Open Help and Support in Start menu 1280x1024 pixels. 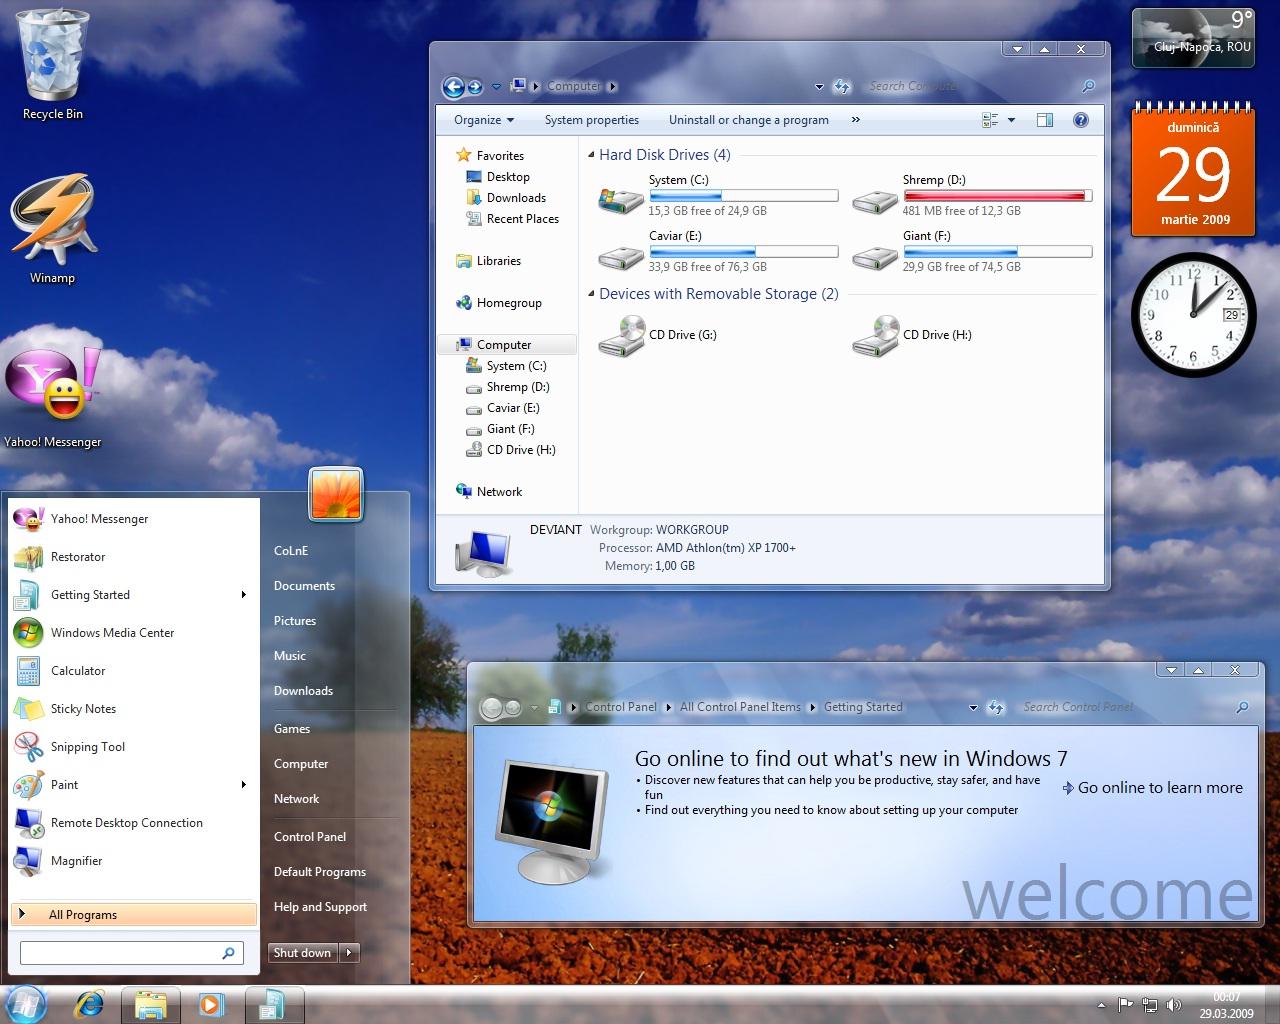320,907
